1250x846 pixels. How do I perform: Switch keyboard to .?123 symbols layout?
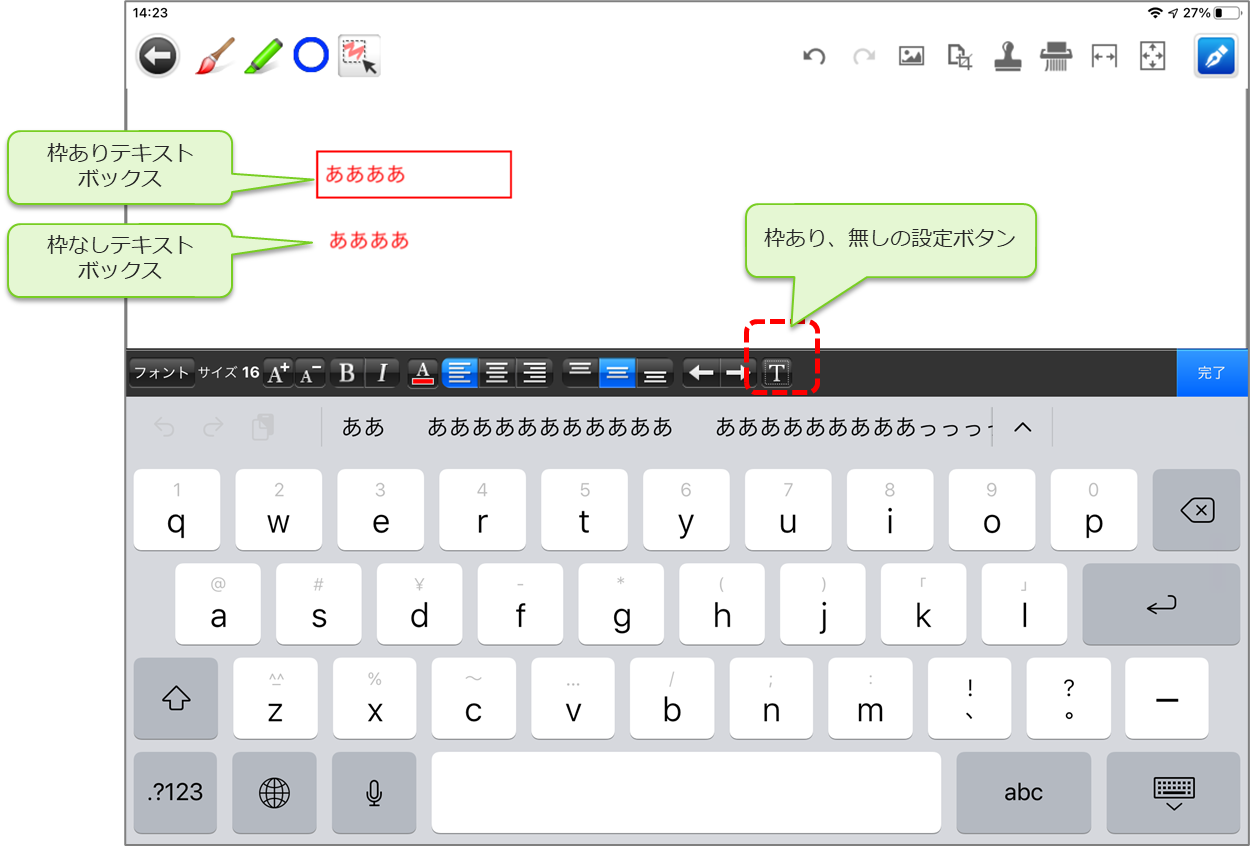[175, 792]
